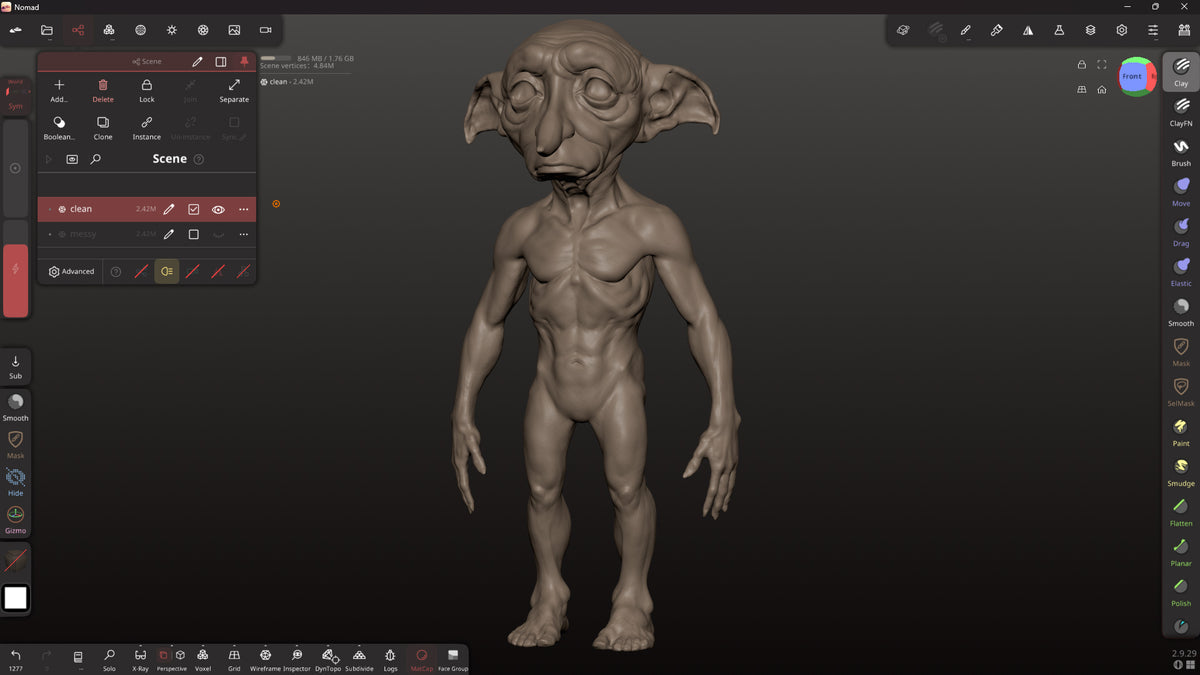The width and height of the screenshot is (1200, 675).
Task: Select the Paint tool
Action: pyautogui.click(x=1181, y=432)
